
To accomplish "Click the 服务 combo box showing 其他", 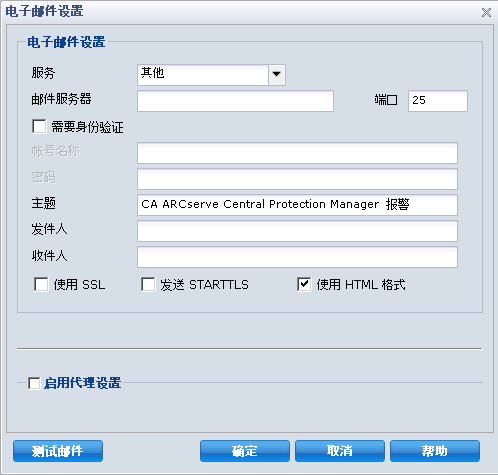I will (211, 75).
